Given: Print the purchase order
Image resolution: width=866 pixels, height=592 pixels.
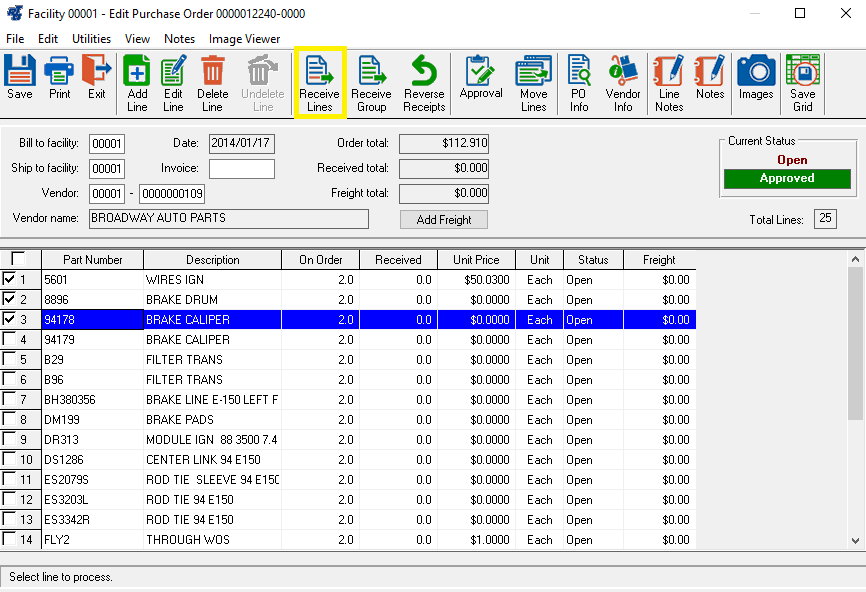Looking at the screenshot, I should (x=60, y=78).
